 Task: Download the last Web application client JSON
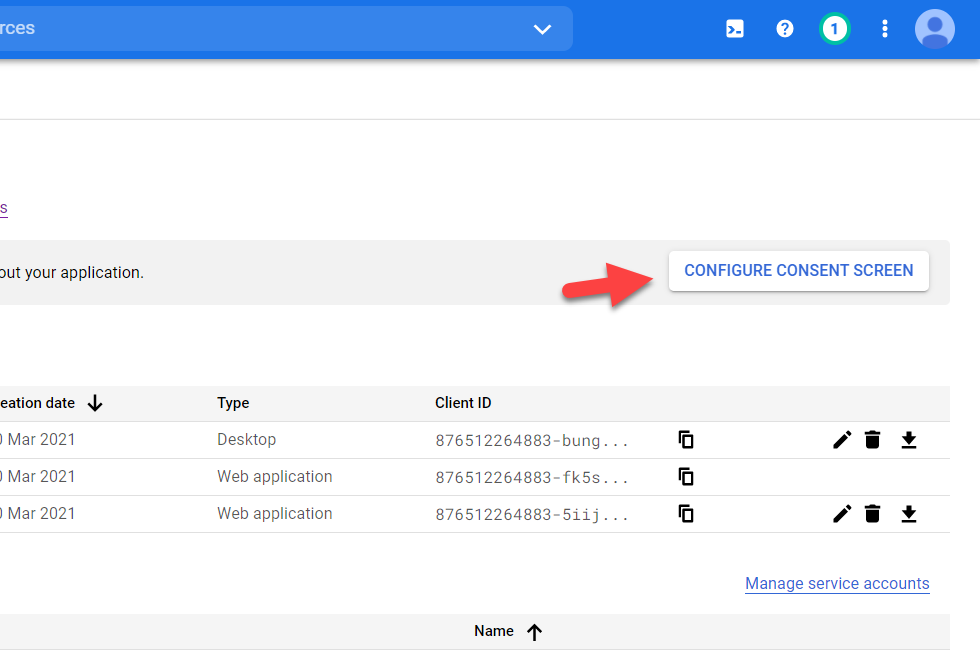[908, 514]
